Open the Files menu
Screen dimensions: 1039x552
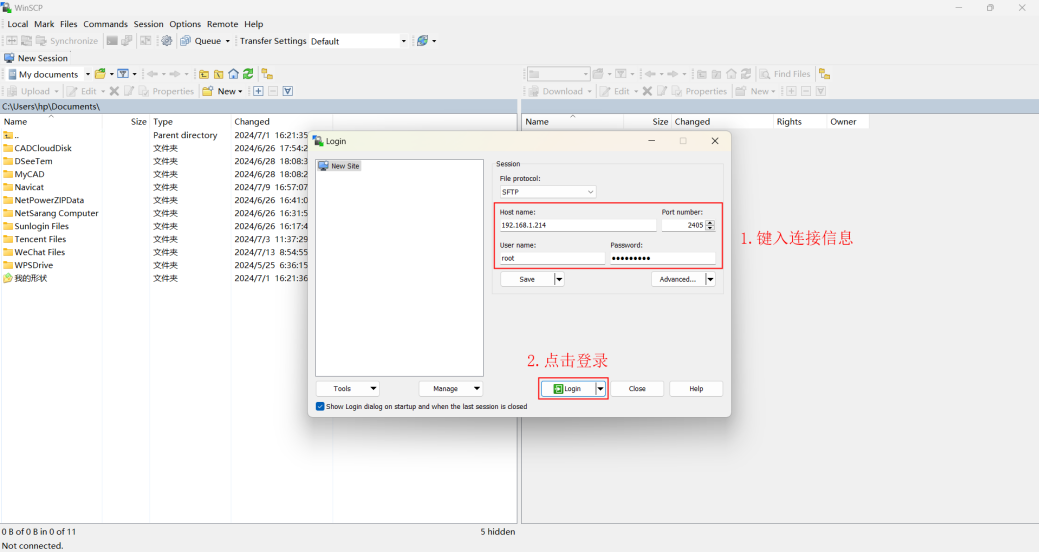click(x=69, y=24)
